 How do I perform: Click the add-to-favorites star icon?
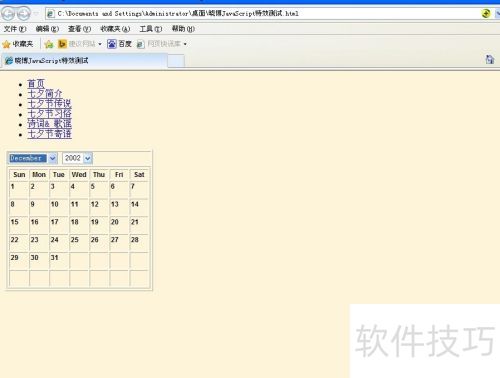click(x=49, y=44)
